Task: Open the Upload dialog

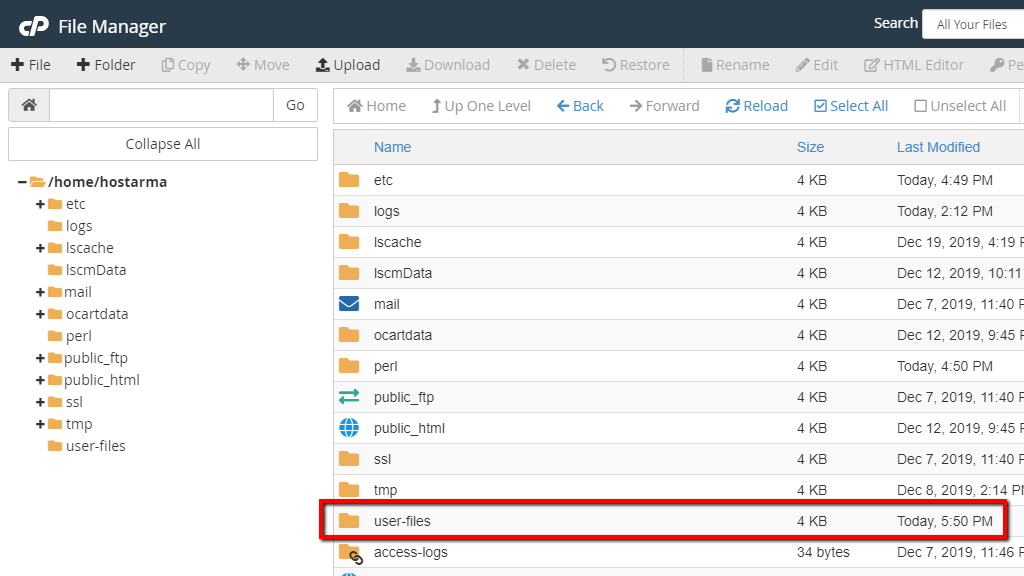Action: [347, 65]
